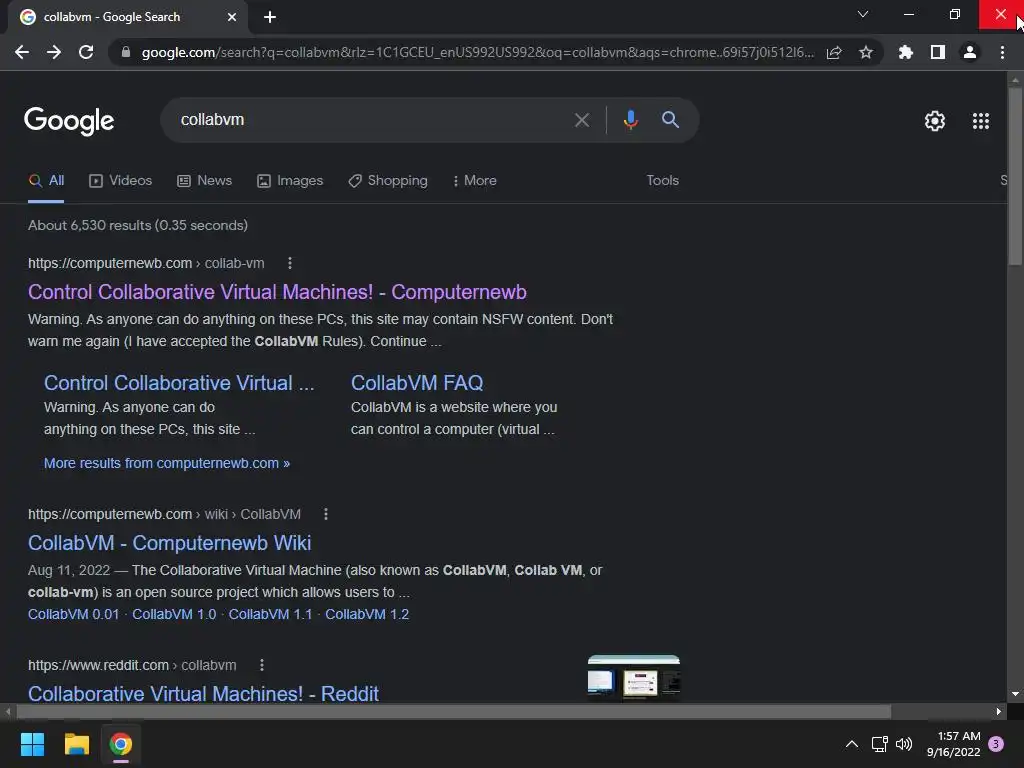Open the Chrome profile avatar
Screen dimensions: 1024x768
[x=970, y=52]
